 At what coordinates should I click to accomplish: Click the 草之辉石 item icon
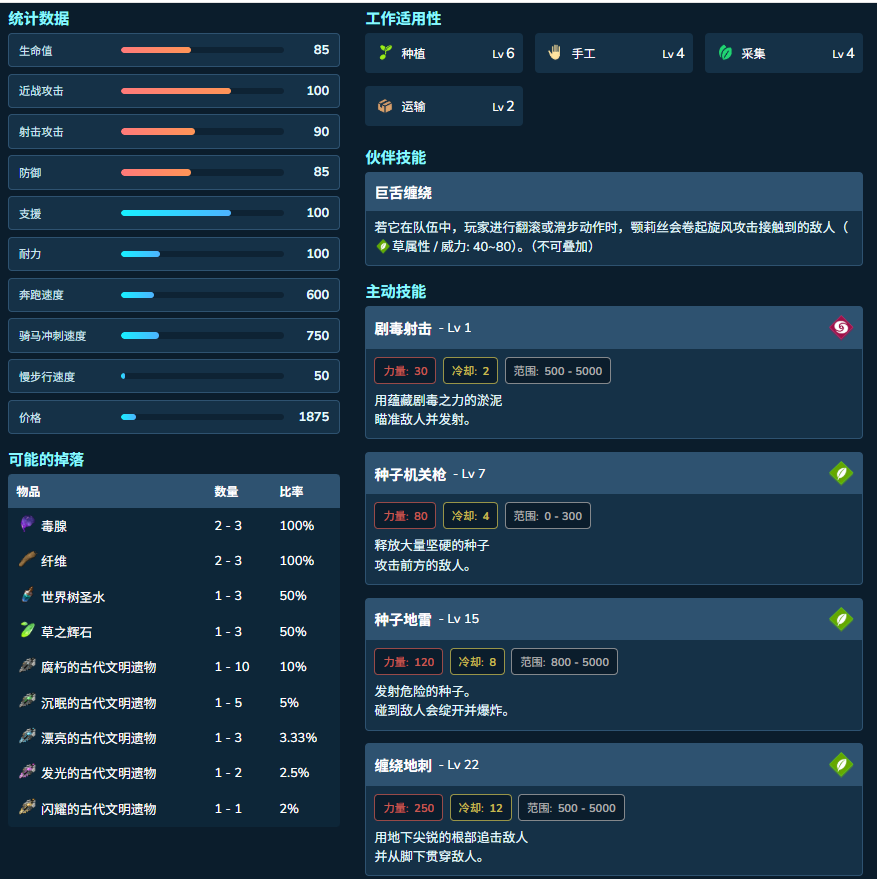27,630
